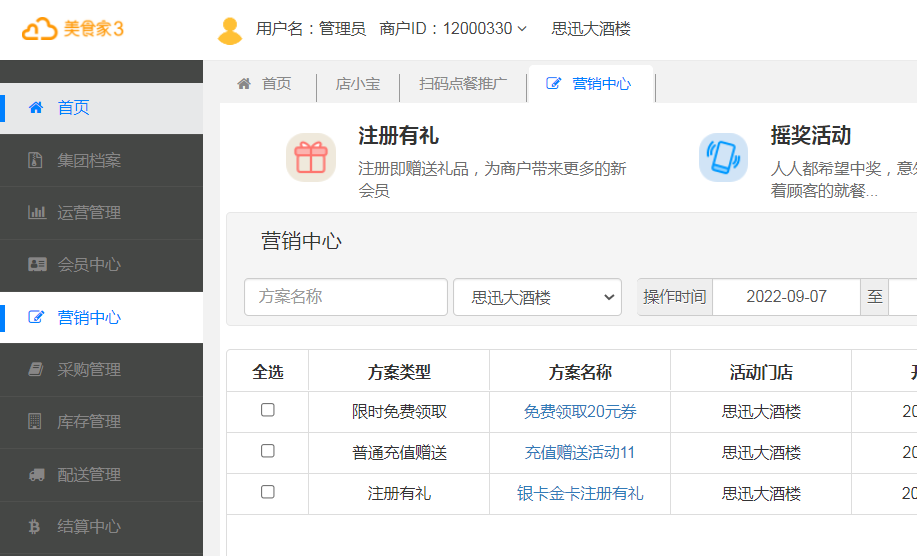Screen dimensions: 917x556
Task: Click the 2022-09-07 start date field
Action: tap(786, 297)
